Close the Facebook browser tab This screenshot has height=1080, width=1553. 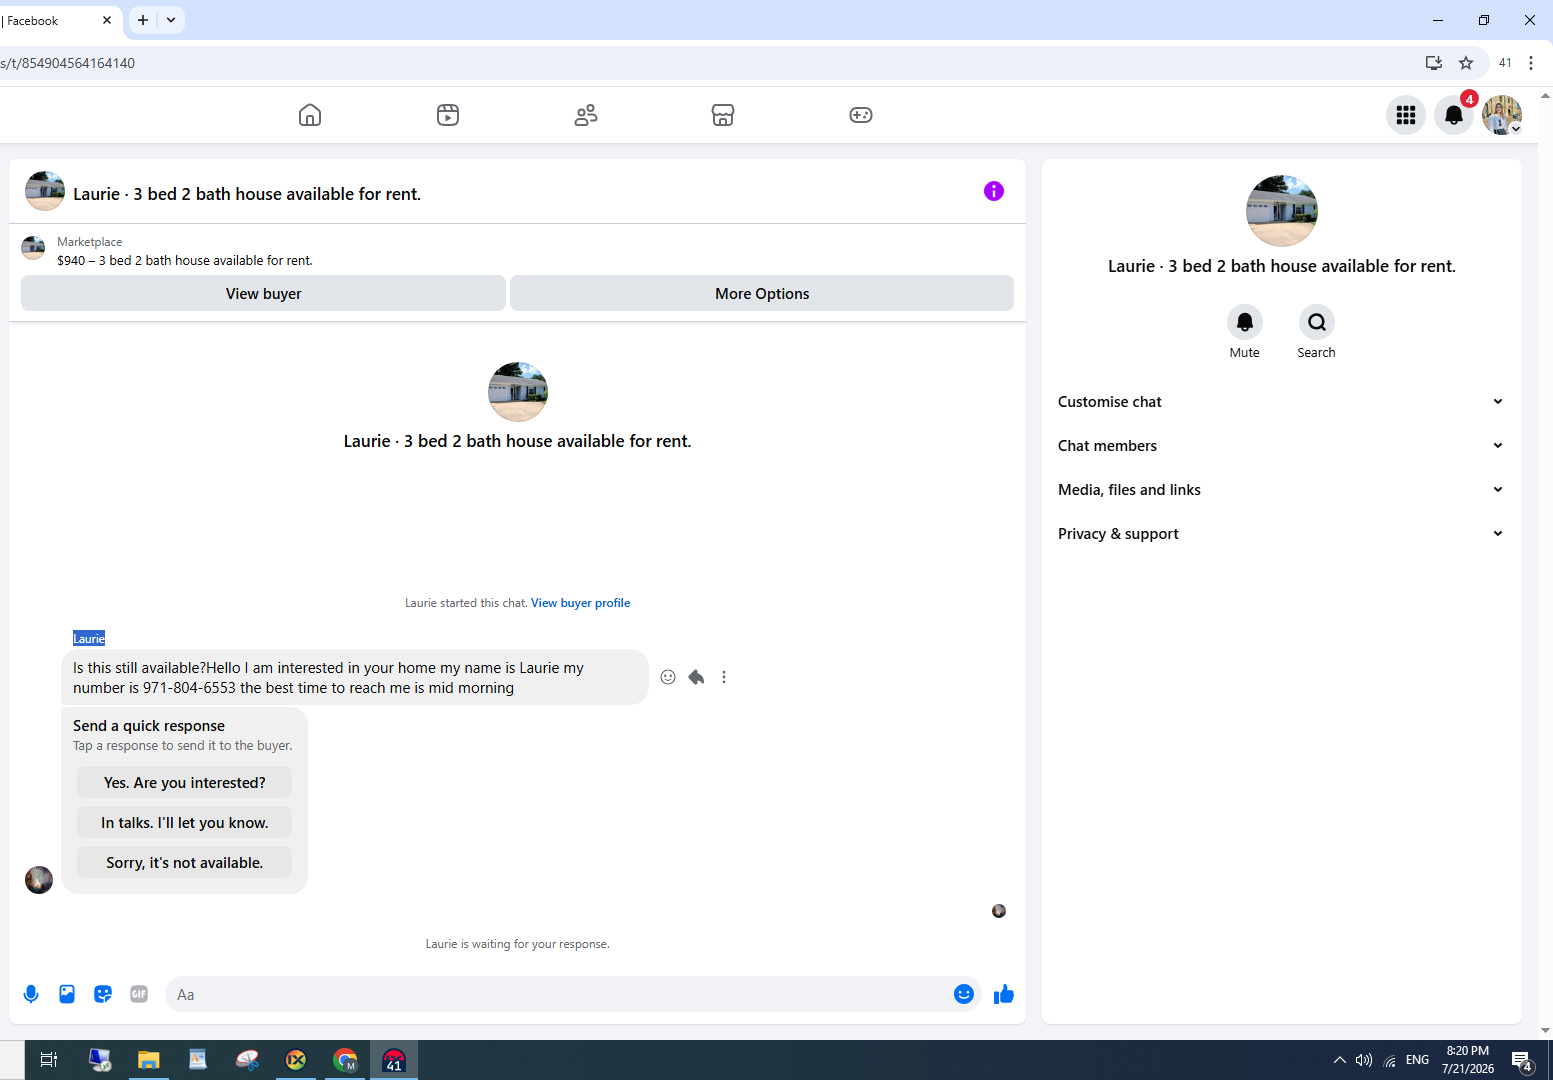[x=107, y=20]
